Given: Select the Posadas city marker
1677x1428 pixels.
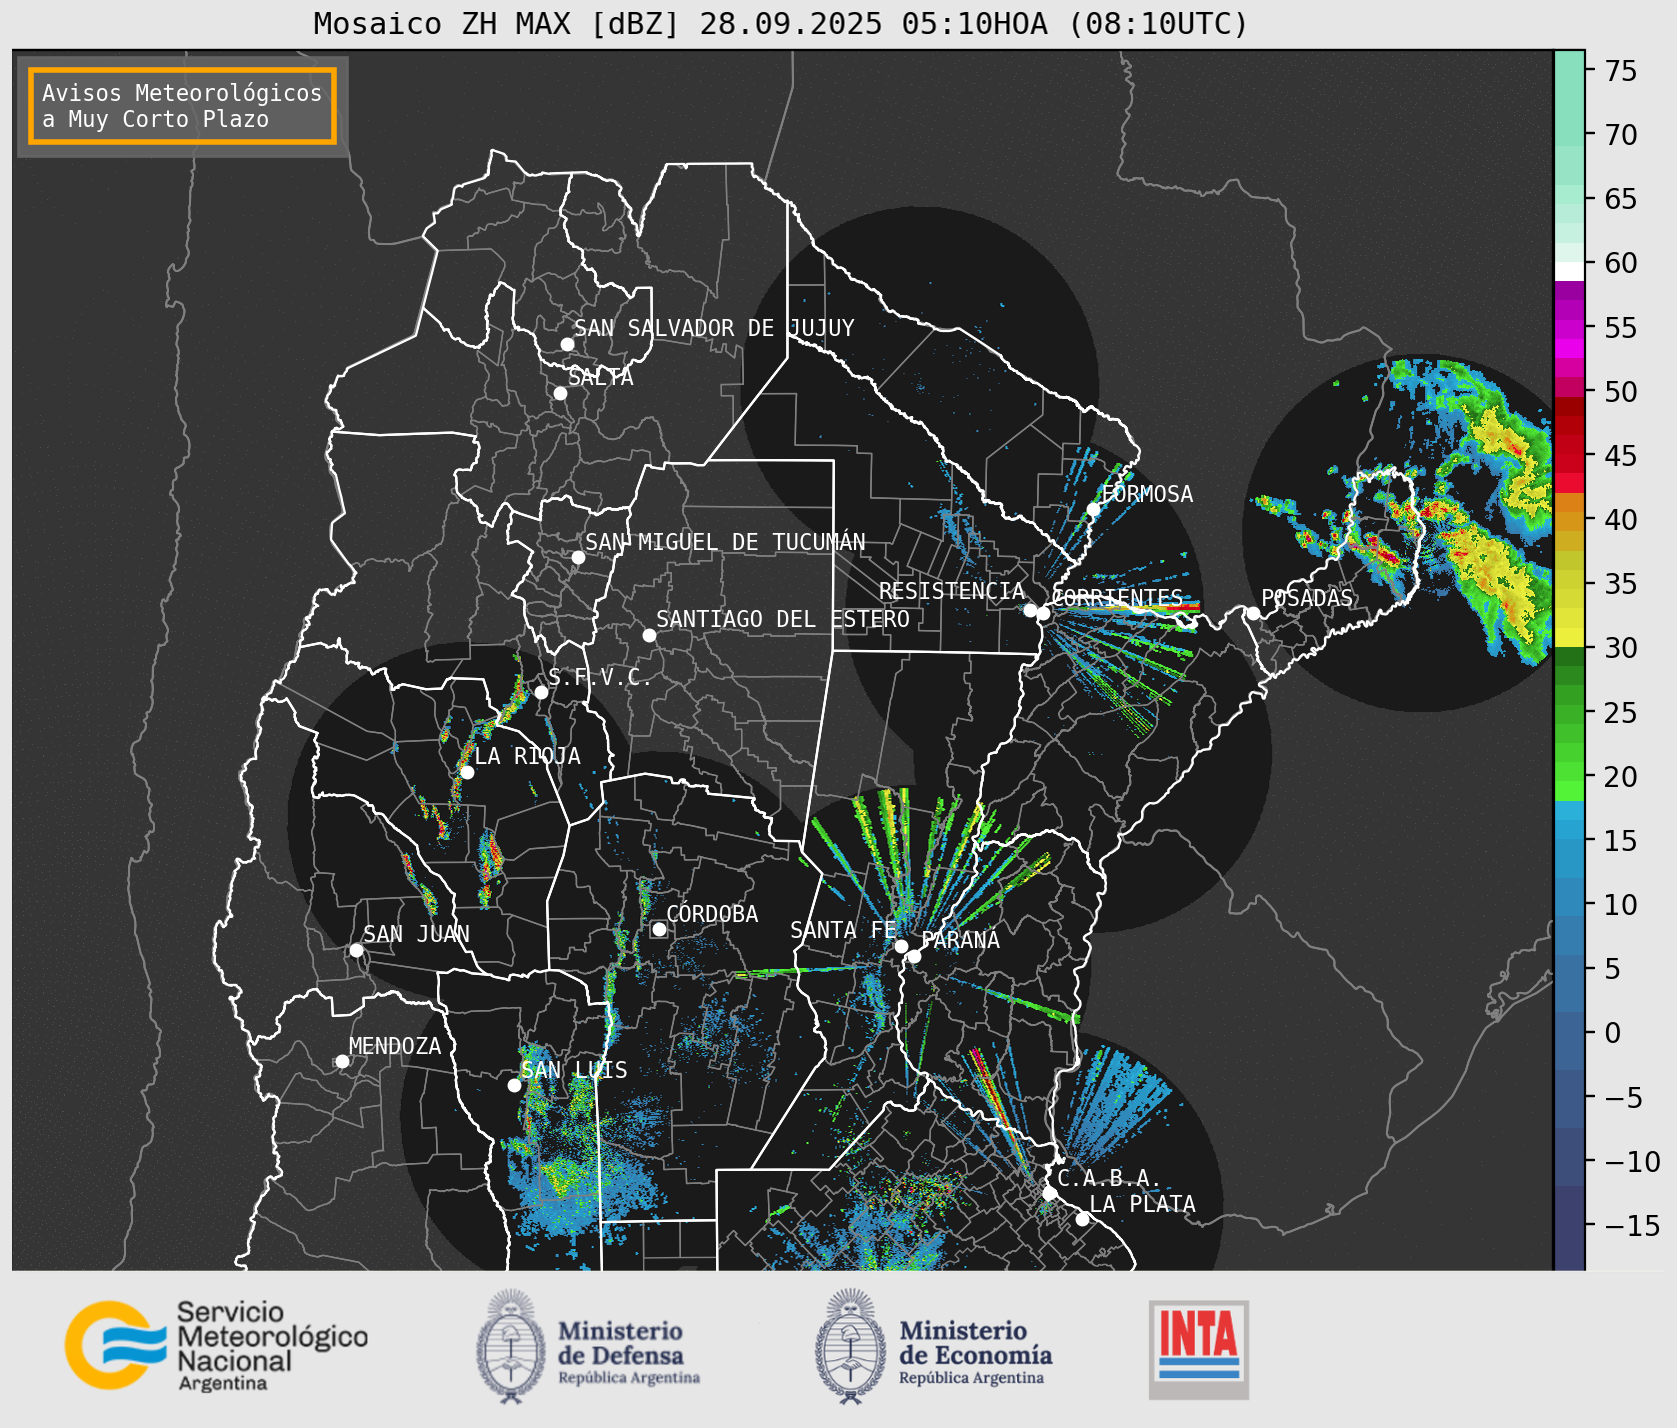Looking at the screenshot, I should coord(1253,613).
